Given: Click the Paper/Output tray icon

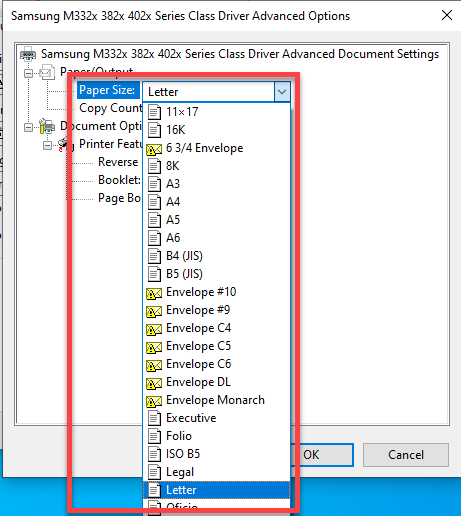Looking at the screenshot, I should tap(47, 72).
